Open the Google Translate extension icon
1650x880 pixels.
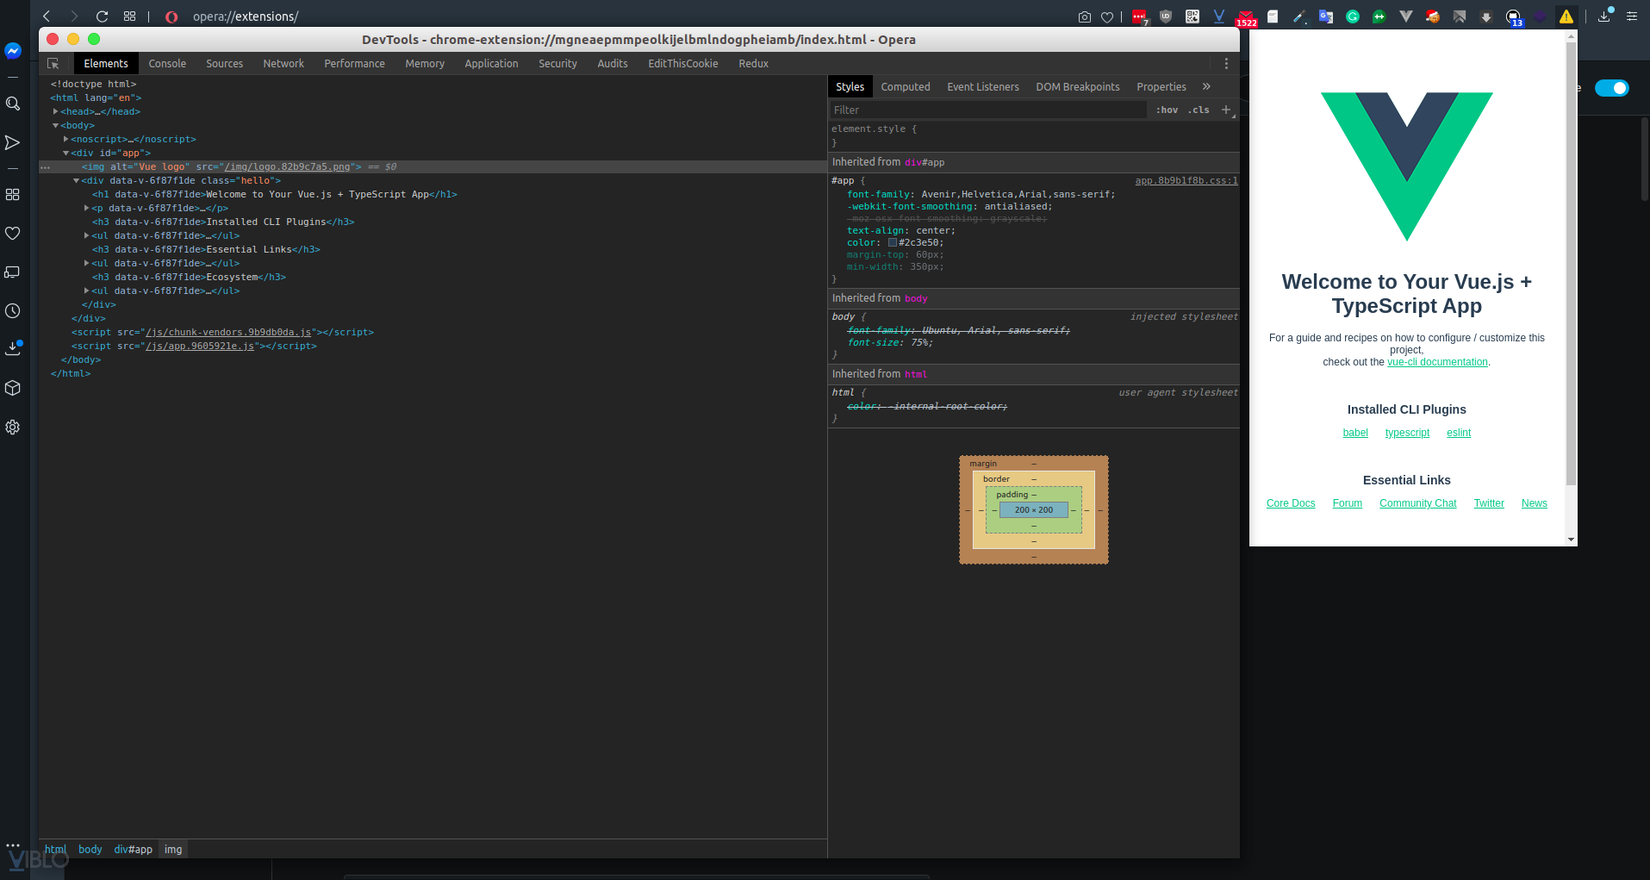pos(1325,17)
